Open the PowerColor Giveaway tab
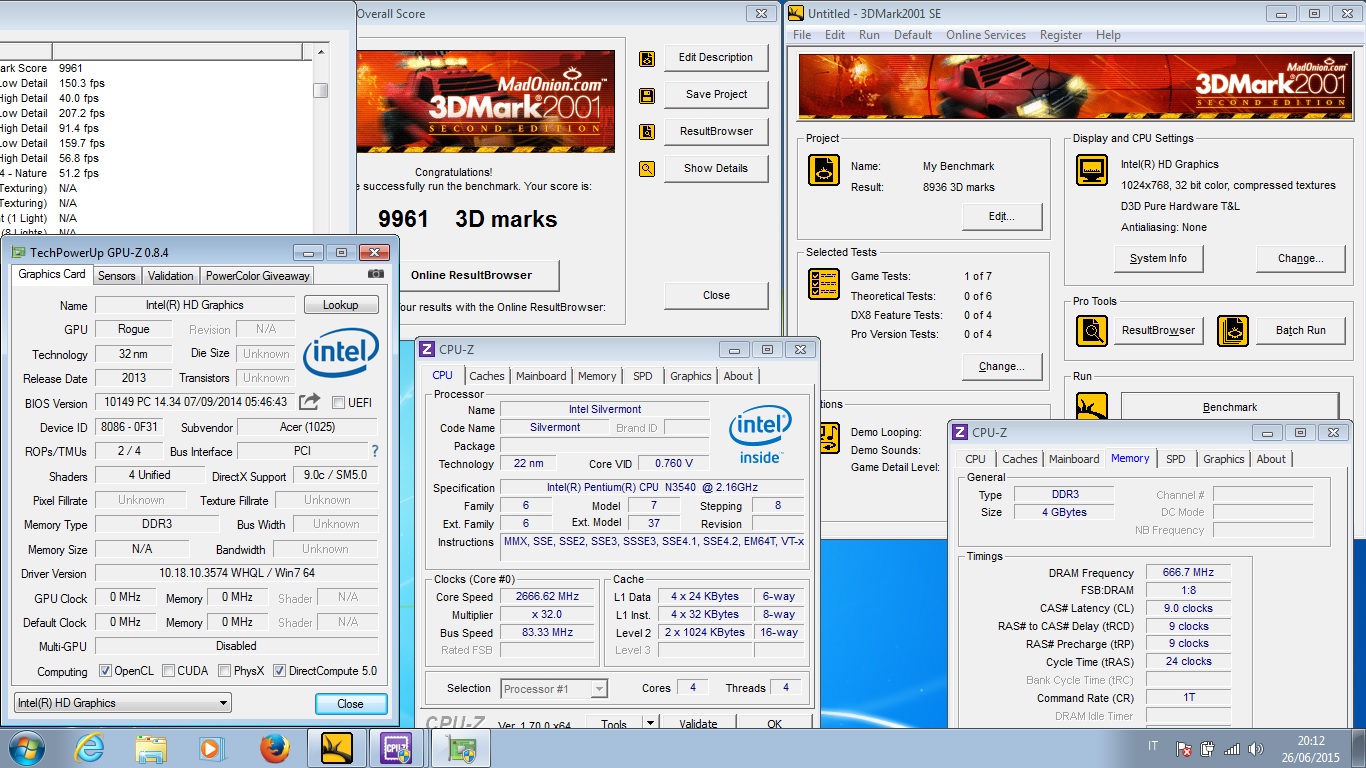 pos(258,276)
